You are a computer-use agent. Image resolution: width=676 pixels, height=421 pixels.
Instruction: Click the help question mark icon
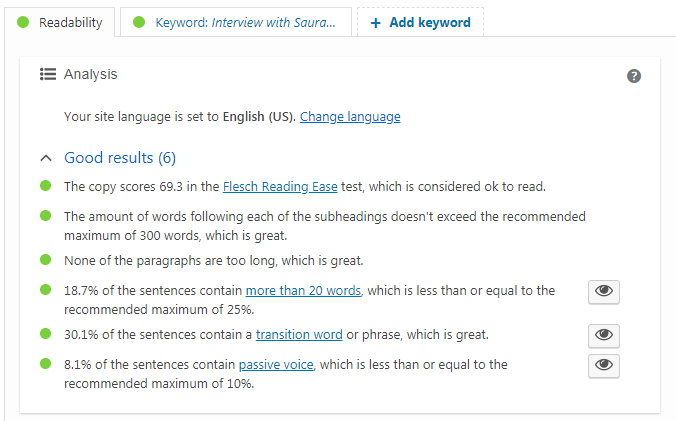click(x=633, y=76)
